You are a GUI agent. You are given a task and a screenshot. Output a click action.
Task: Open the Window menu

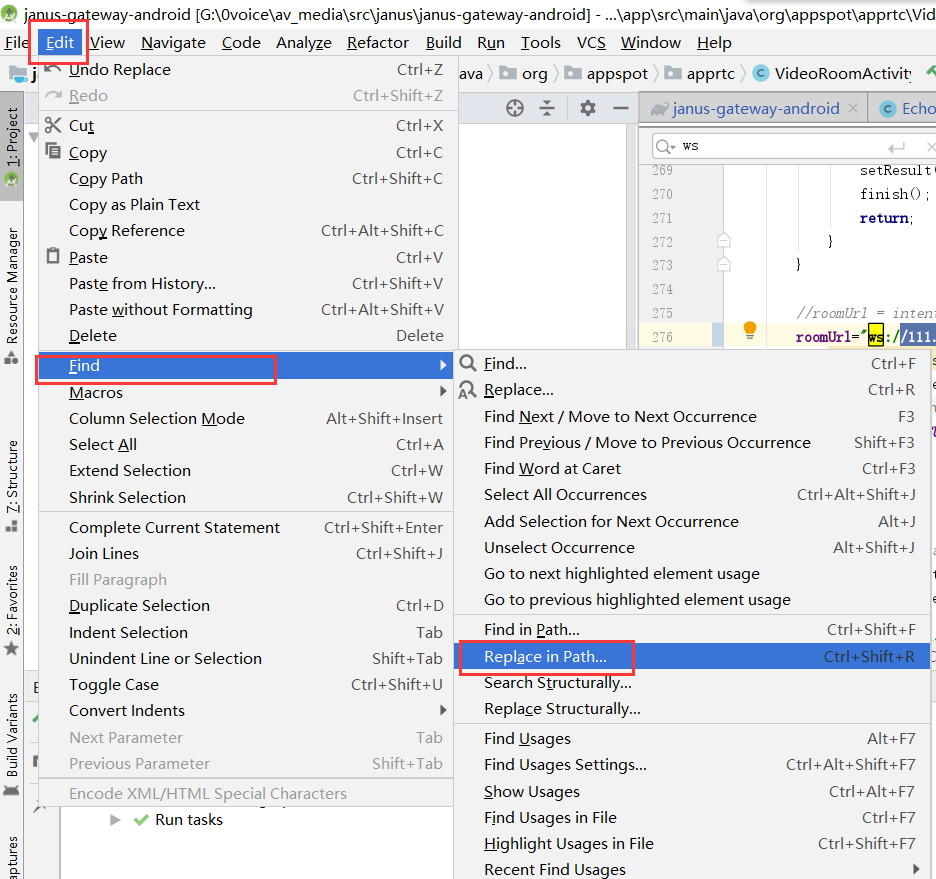(x=651, y=42)
